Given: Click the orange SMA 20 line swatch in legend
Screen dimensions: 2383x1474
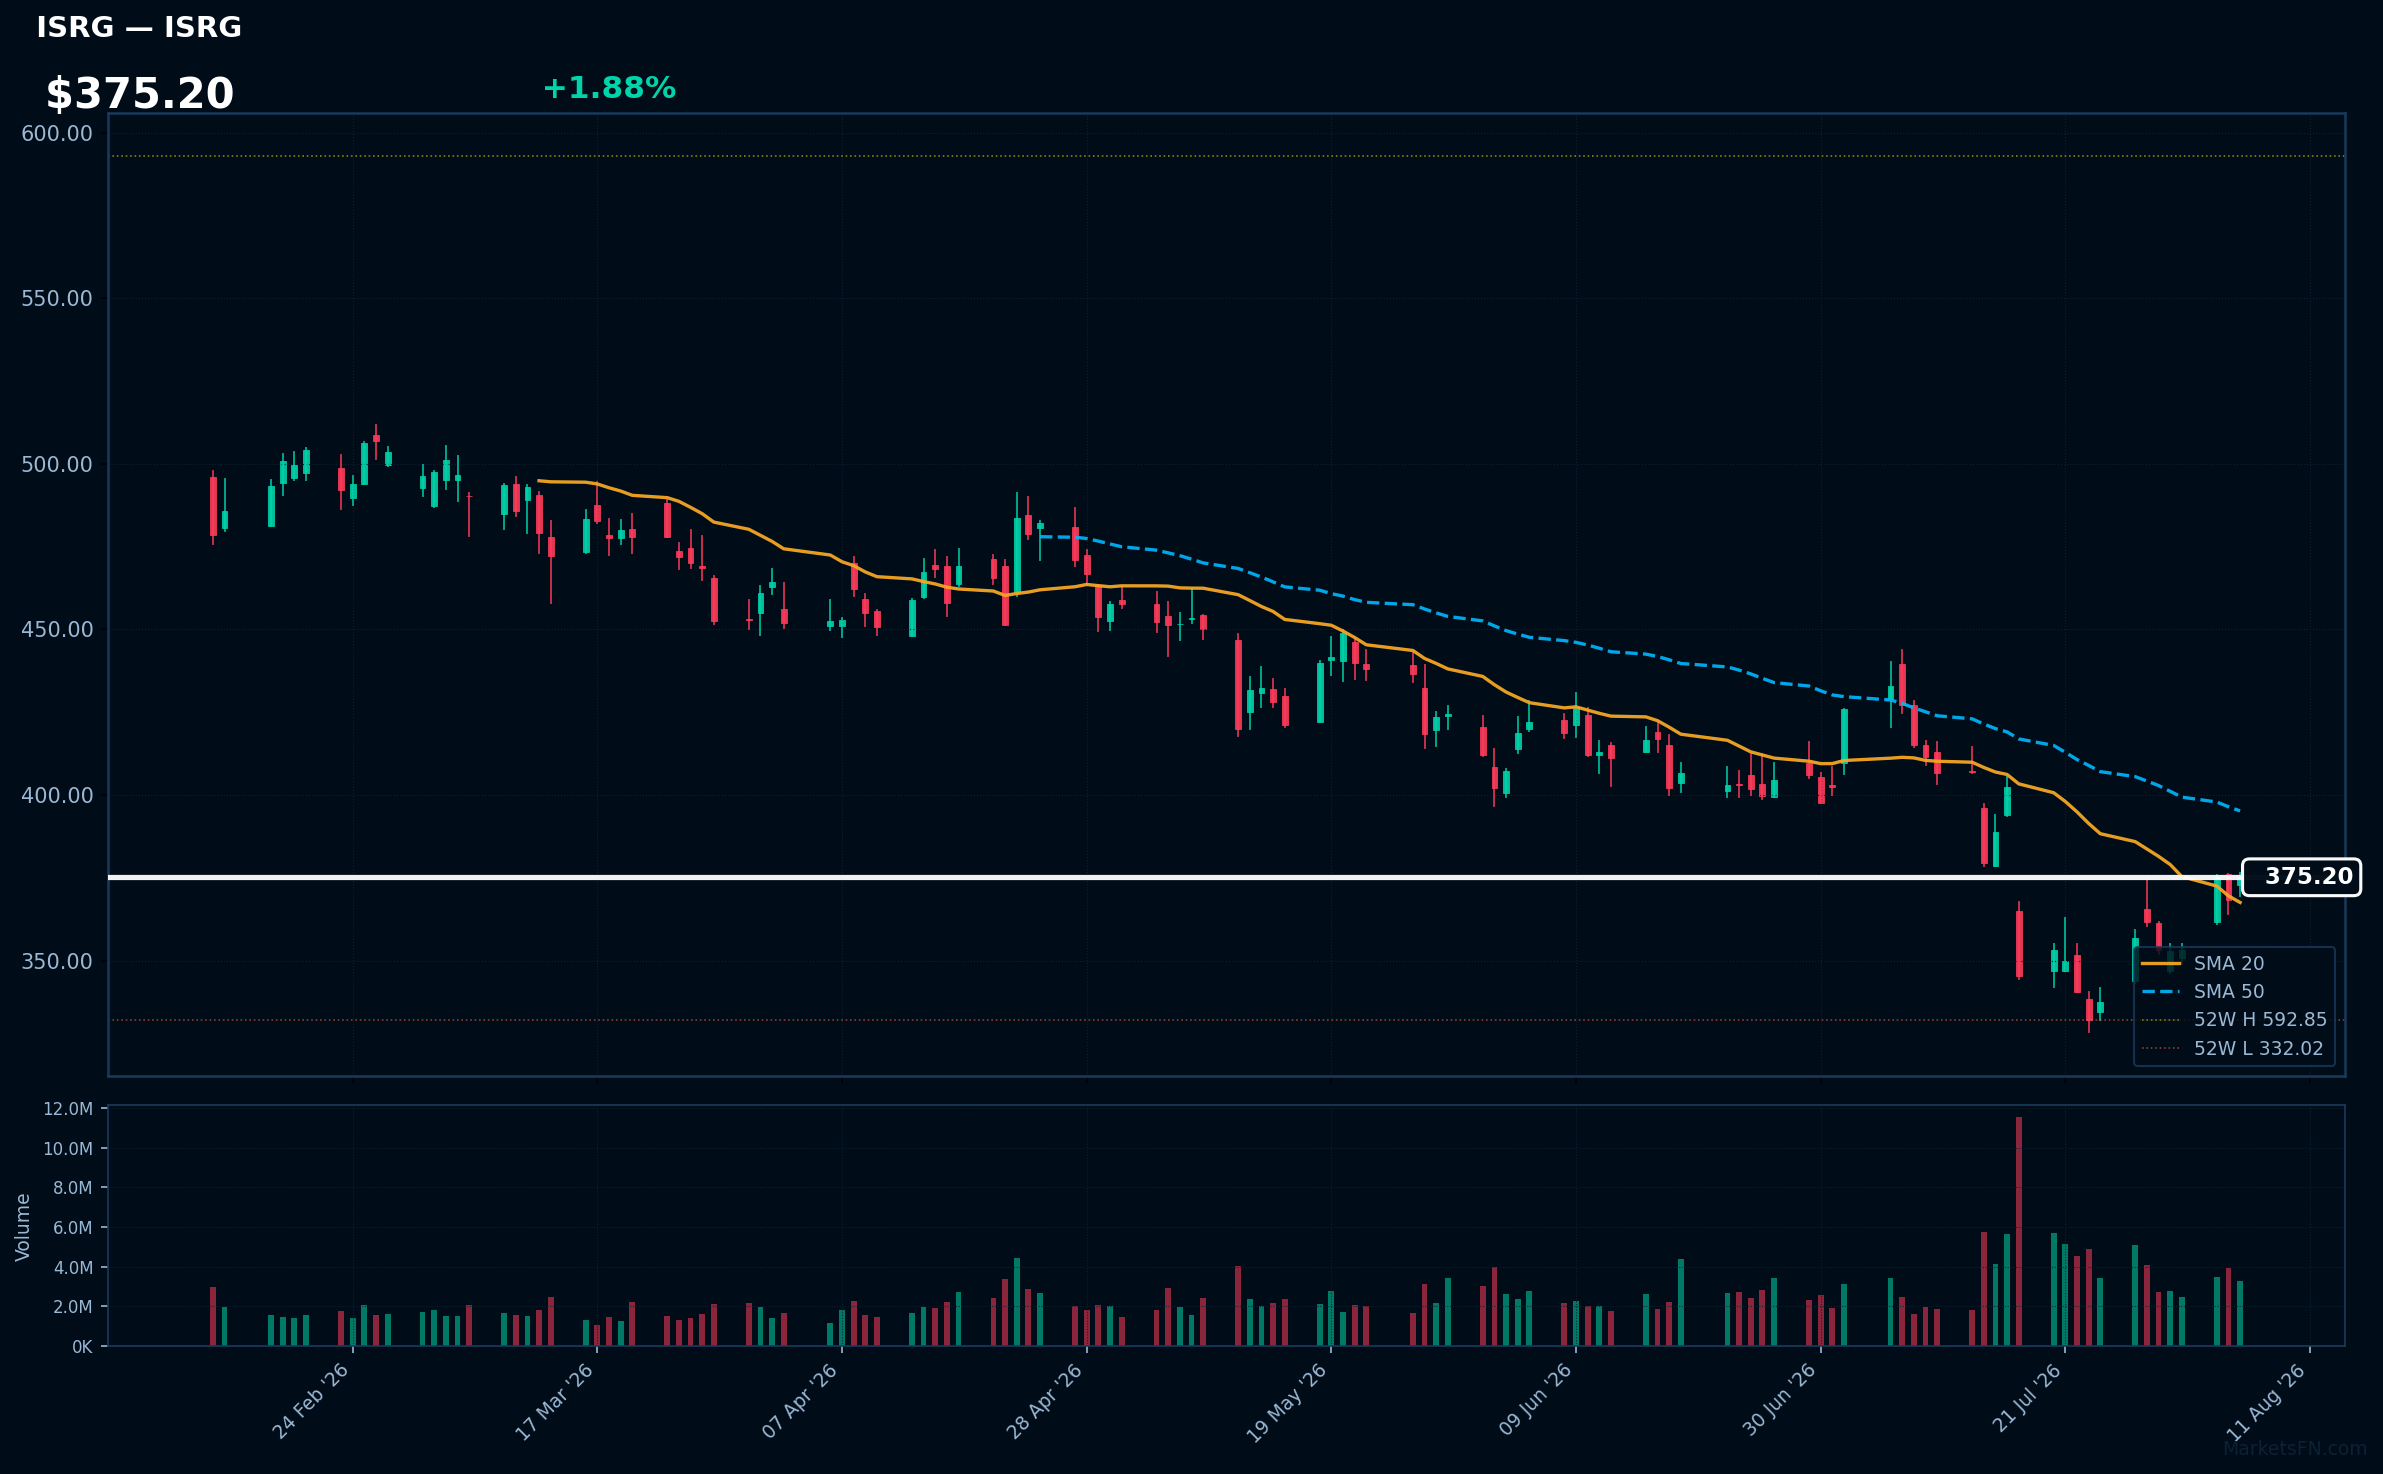Looking at the screenshot, I should tap(2161, 963).
